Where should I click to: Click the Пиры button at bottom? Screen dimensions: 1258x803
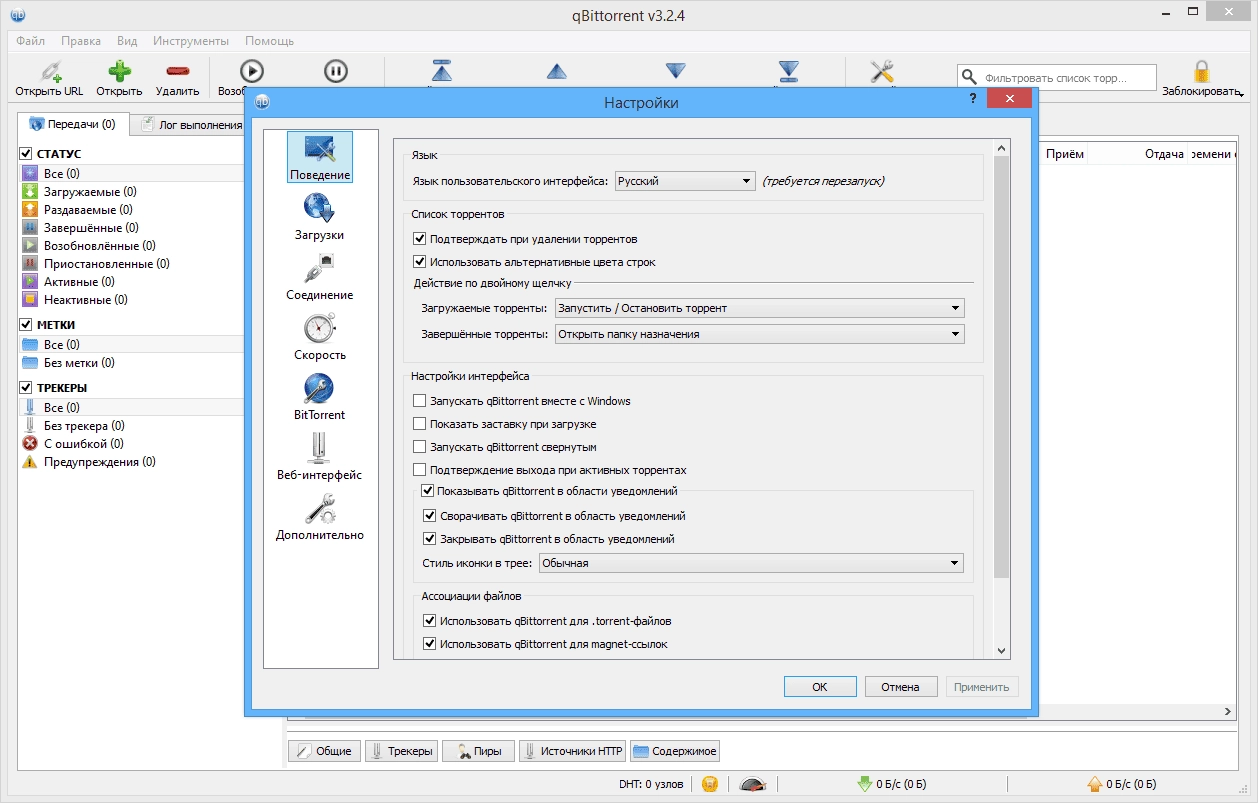pyautogui.click(x=478, y=751)
